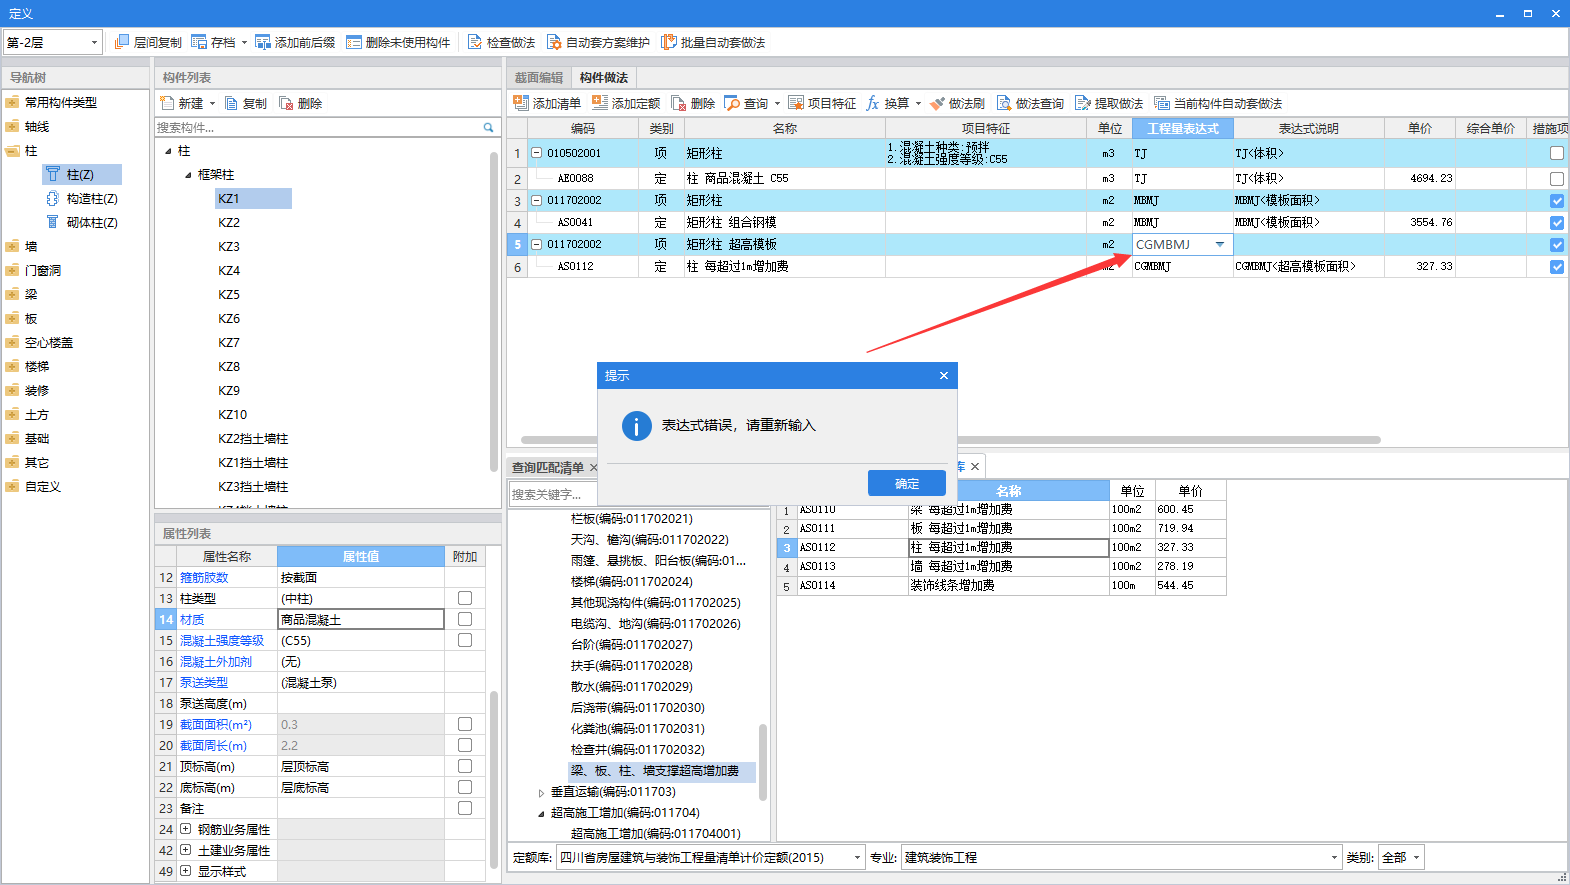Expand the 垂直运输 tree node
Screen dimensions: 1570x885
point(541,793)
